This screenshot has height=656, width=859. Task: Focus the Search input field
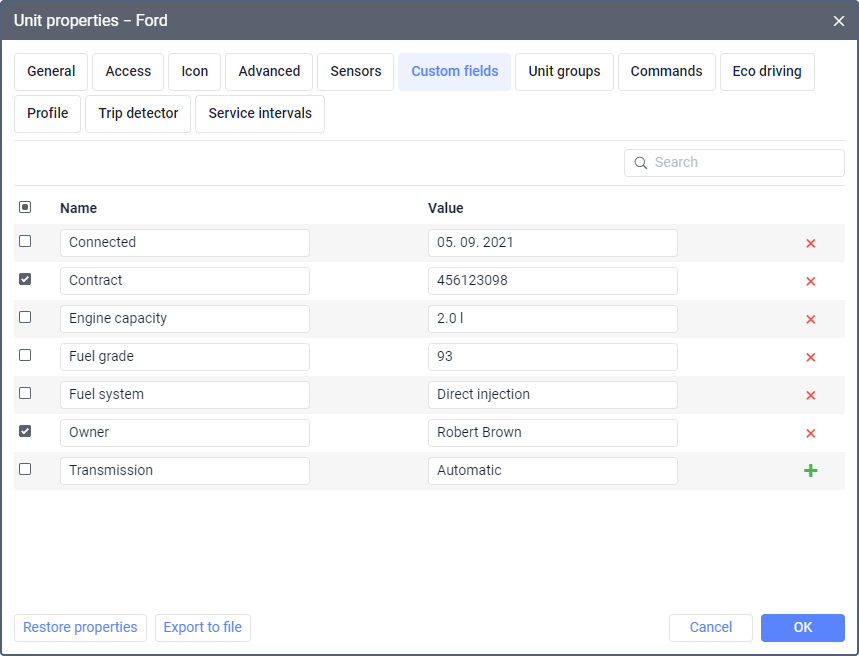pos(745,163)
